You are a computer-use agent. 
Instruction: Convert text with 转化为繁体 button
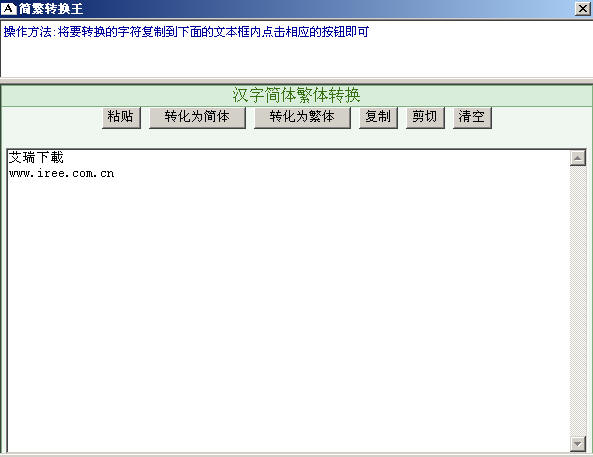click(x=302, y=118)
